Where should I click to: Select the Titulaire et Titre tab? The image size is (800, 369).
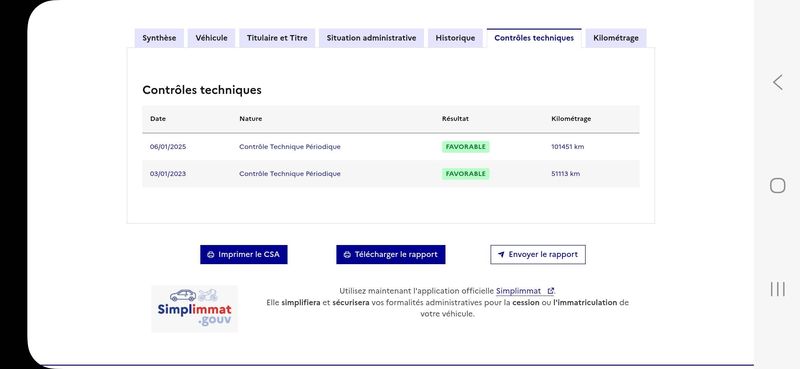pos(277,38)
